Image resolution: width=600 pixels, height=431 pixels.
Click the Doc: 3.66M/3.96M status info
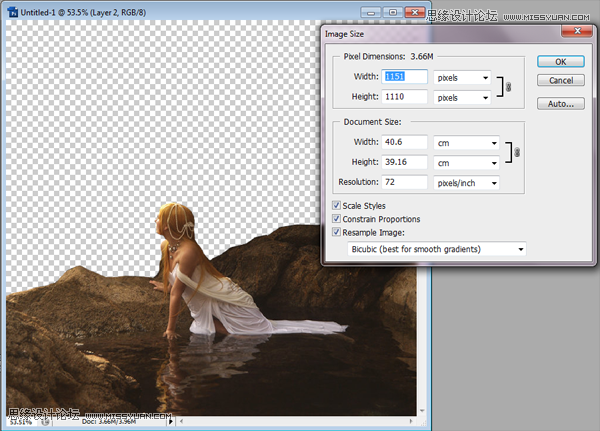109,421
